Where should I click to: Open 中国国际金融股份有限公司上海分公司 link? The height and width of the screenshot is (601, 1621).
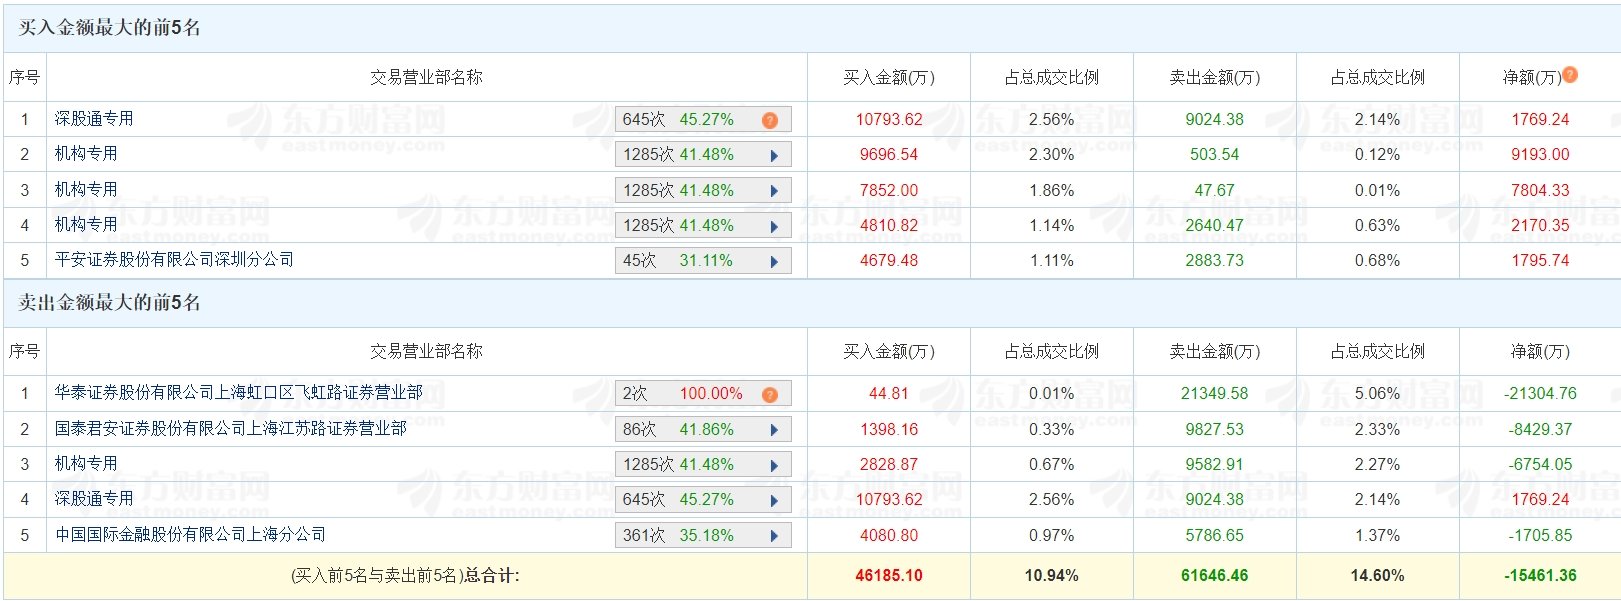coord(190,535)
